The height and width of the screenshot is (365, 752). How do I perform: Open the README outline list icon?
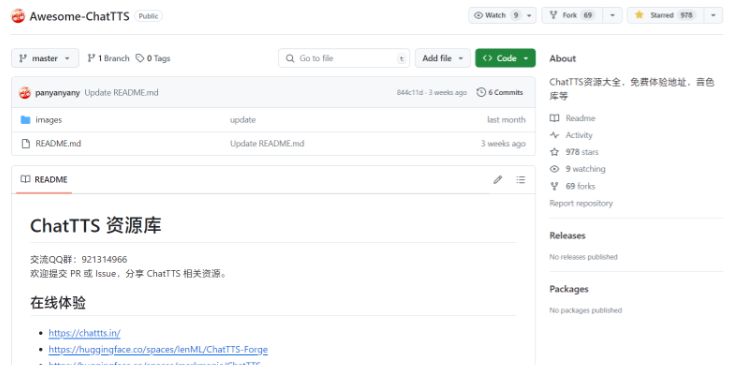coord(520,179)
